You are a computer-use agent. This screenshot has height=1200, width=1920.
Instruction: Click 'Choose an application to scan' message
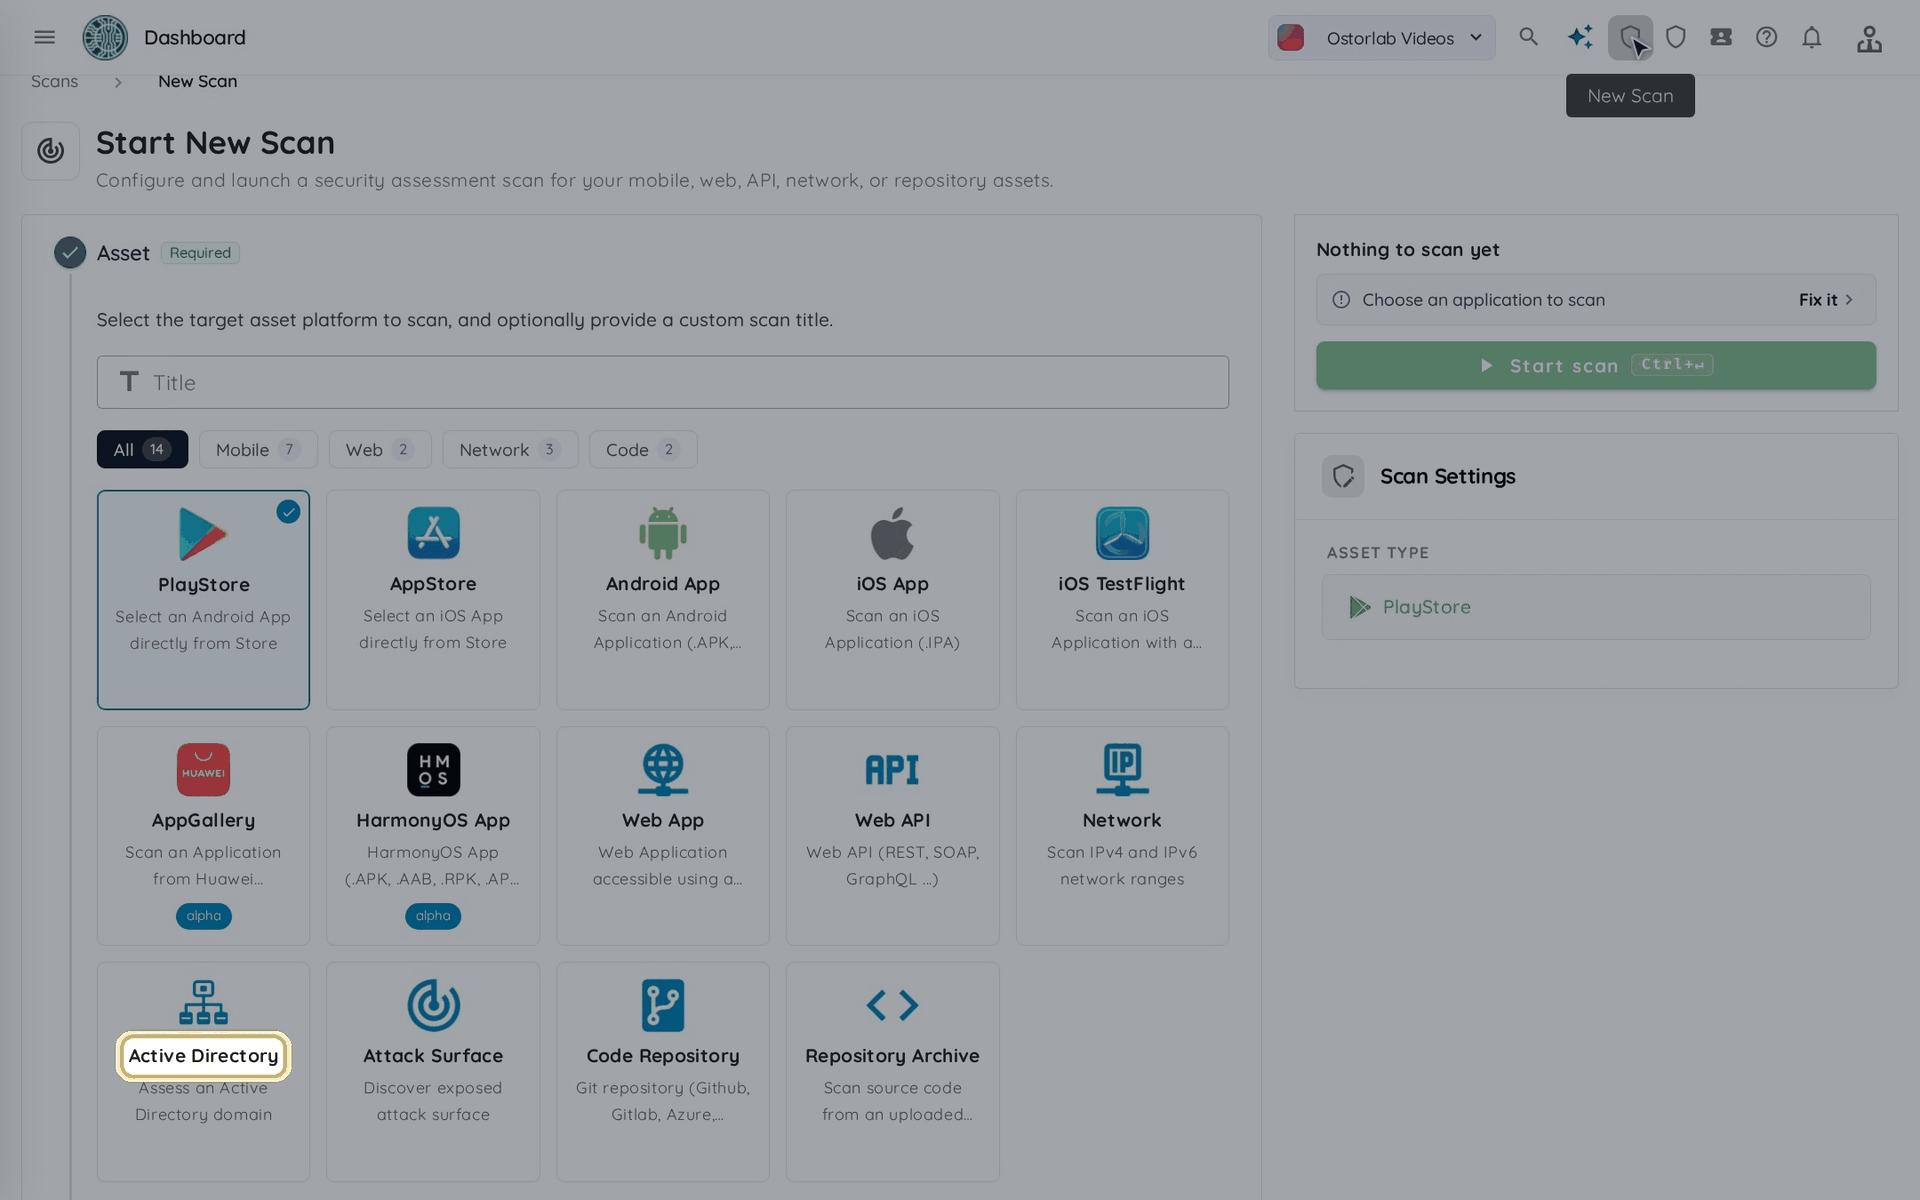click(x=1483, y=300)
